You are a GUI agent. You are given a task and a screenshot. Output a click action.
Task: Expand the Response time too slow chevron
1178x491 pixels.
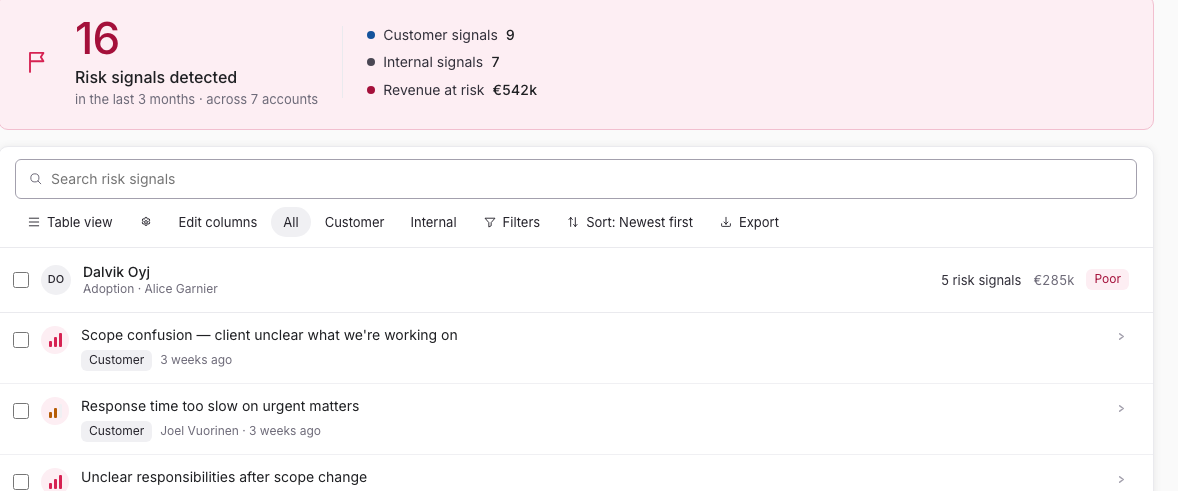(x=1121, y=408)
